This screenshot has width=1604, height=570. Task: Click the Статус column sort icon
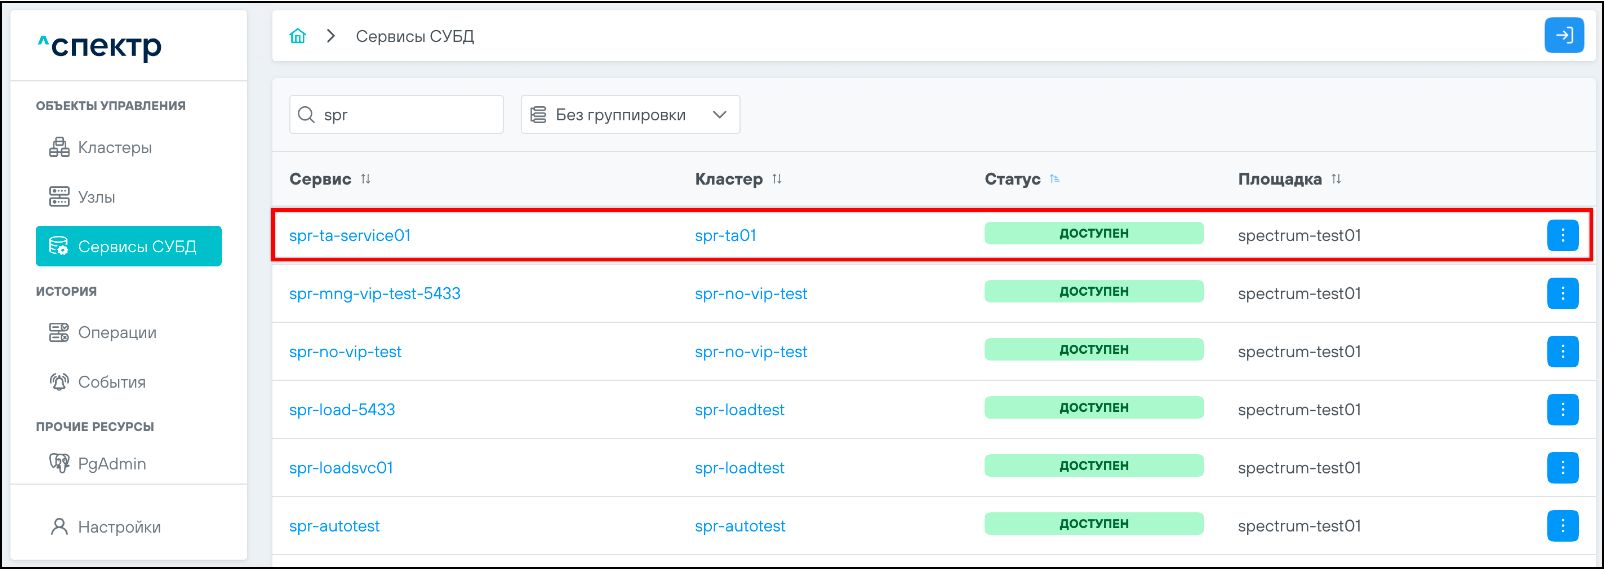[1055, 179]
